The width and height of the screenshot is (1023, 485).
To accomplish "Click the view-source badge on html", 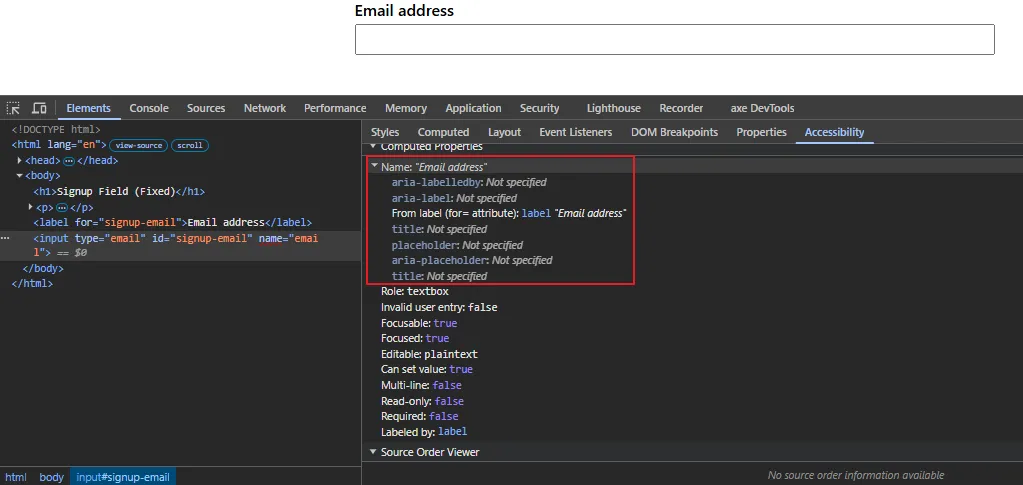I will coord(139,146).
